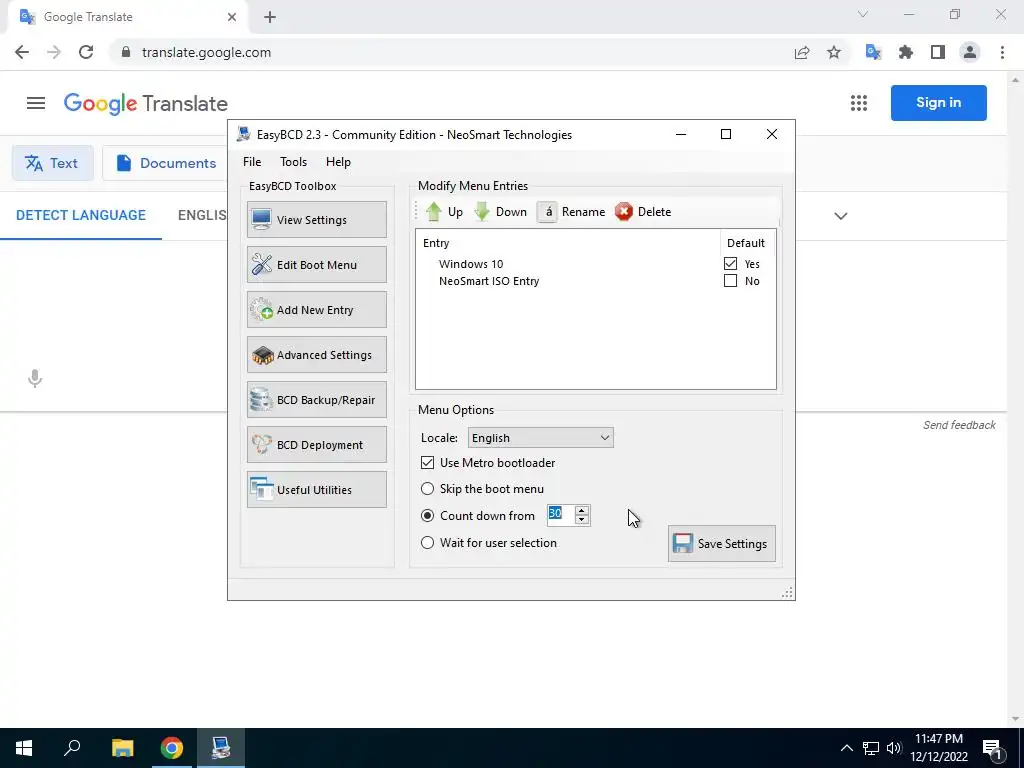
Task: Open Edit Boot Menu section
Action: click(317, 264)
